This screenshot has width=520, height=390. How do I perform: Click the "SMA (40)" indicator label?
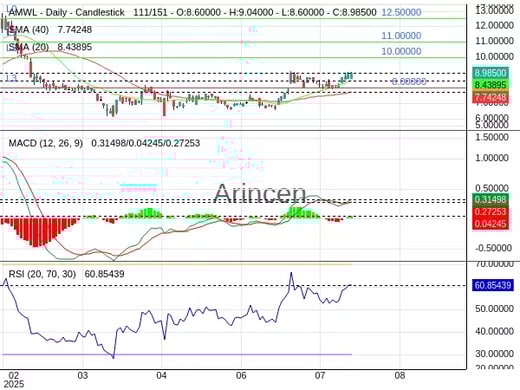[29, 30]
